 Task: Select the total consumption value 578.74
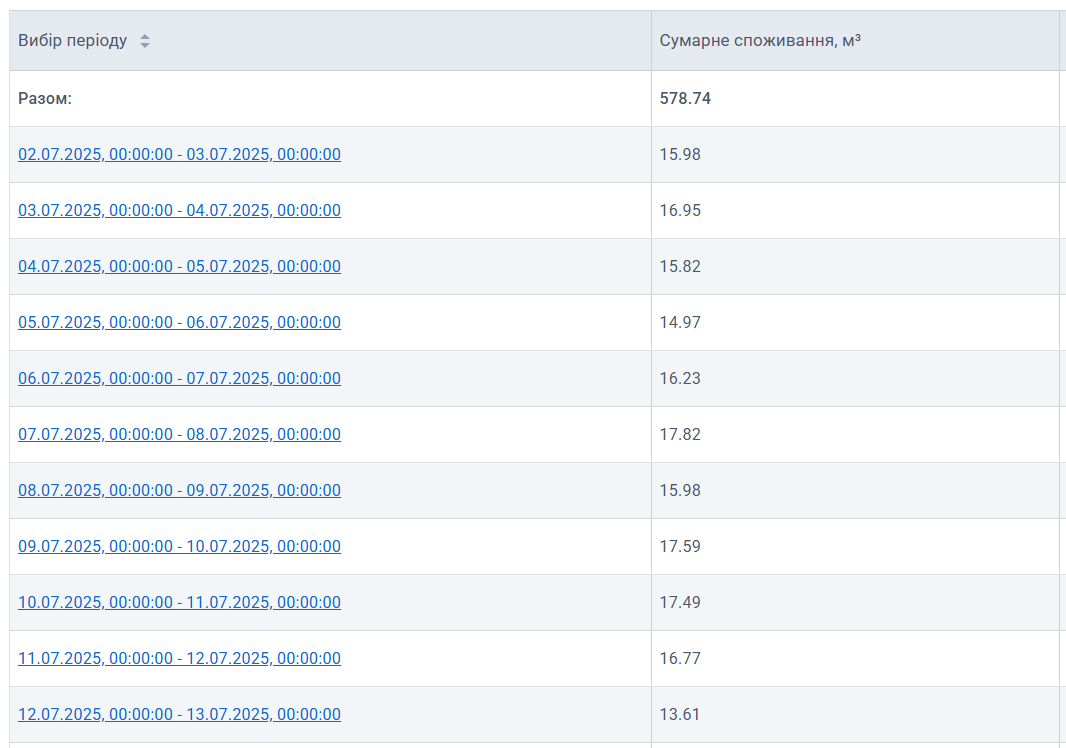tap(685, 98)
